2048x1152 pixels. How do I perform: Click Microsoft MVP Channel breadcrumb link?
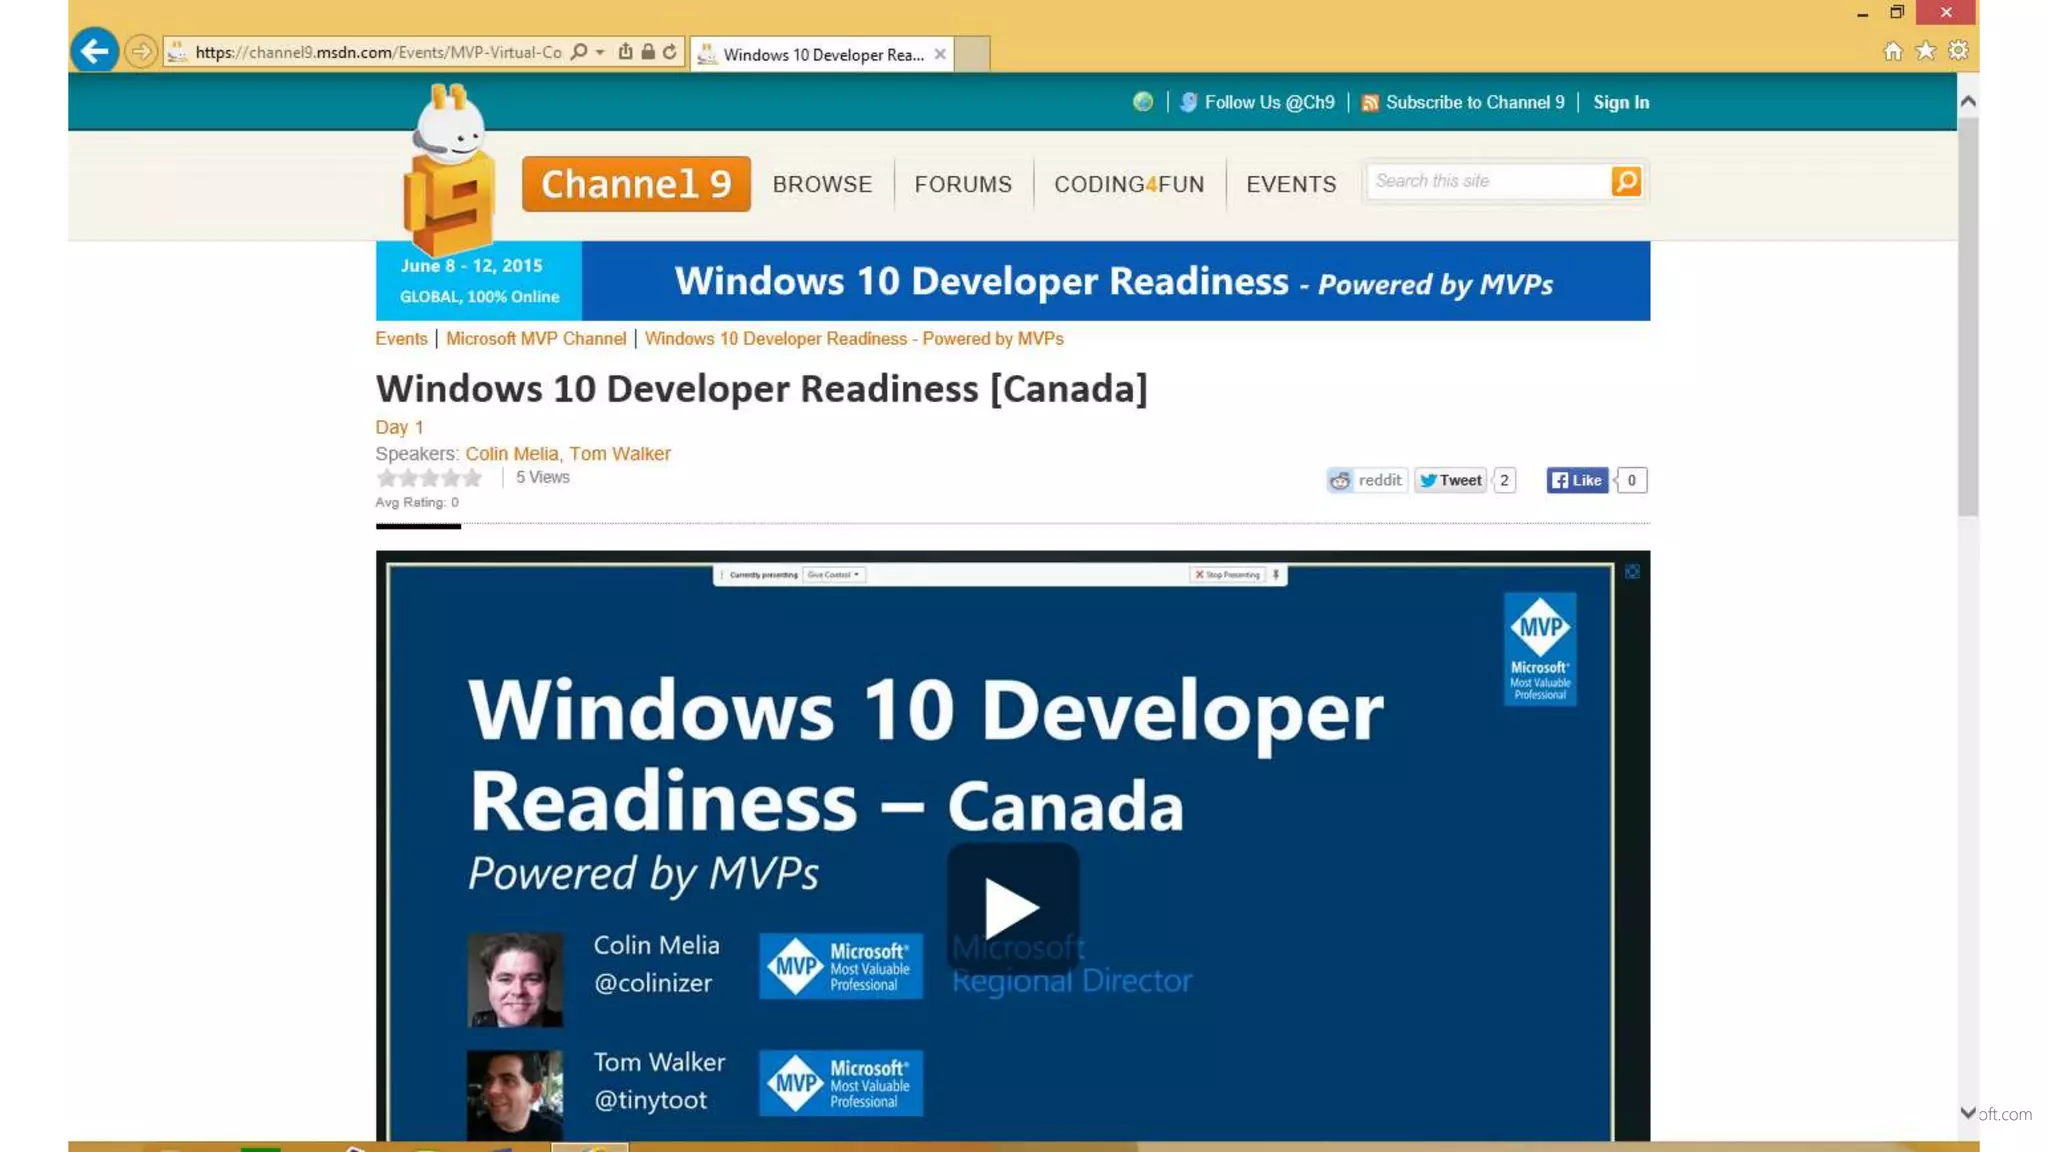click(536, 339)
